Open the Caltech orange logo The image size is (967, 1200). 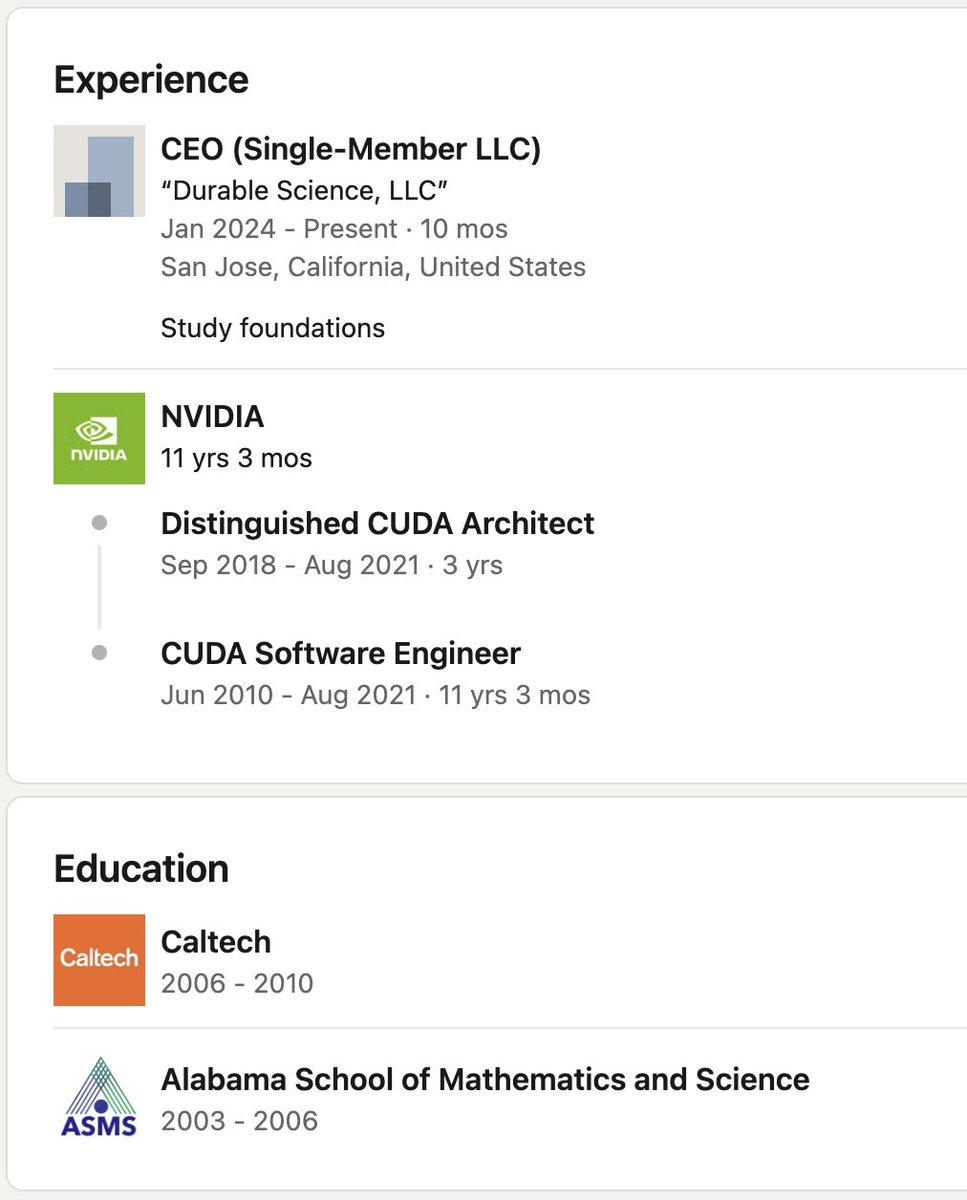pos(99,960)
